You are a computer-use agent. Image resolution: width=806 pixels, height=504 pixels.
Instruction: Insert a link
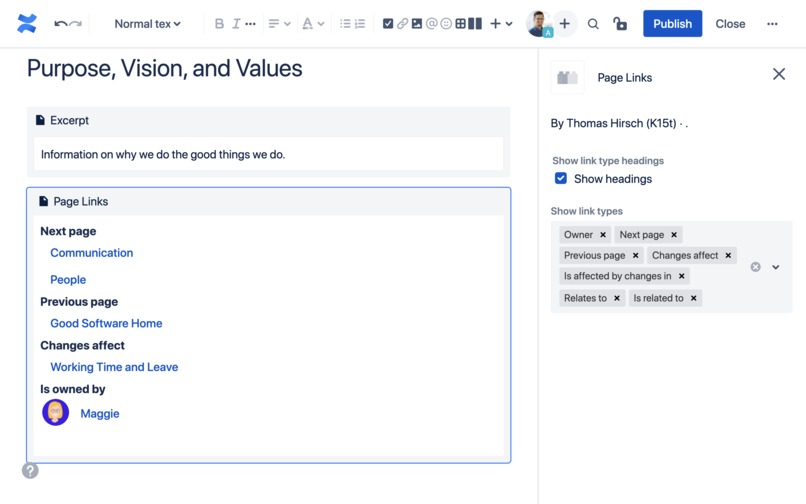click(402, 24)
